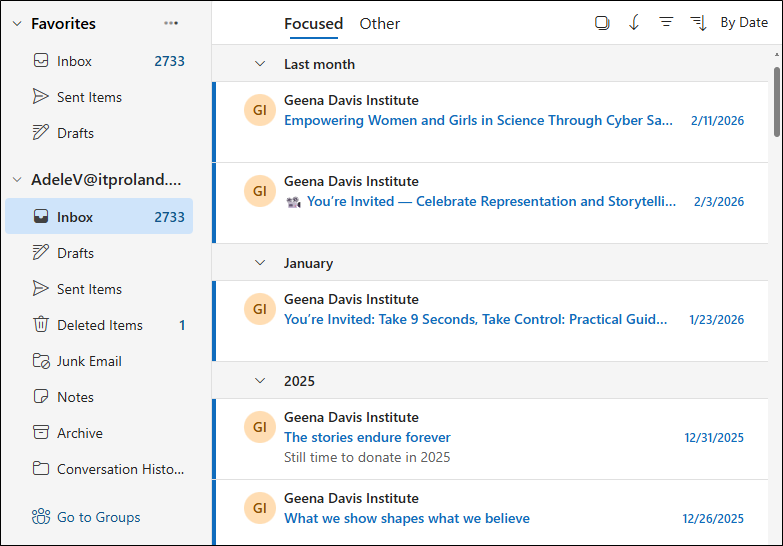The height and width of the screenshot is (546, 783).
Task: Open the Junk Email folder
Action: point(89,361)
